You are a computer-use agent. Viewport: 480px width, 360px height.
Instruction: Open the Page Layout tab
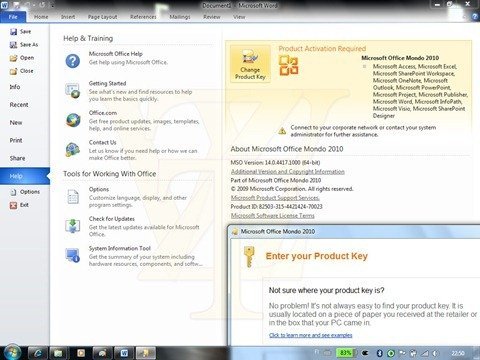pyautogui.click(x=103, y=17)
